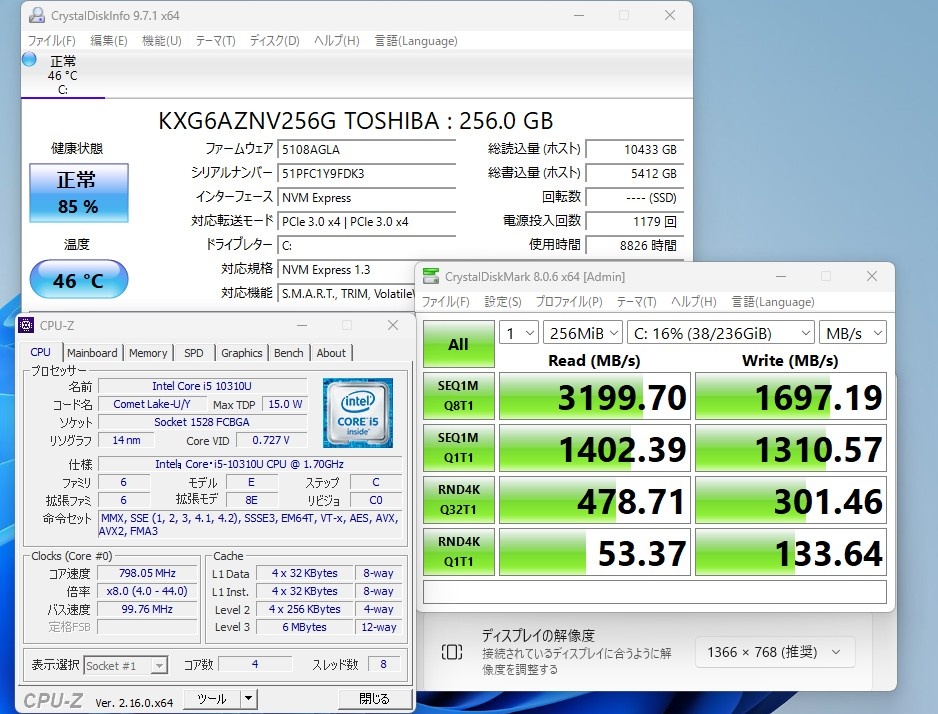
Task: Start the RND4K Q1T1 benchmark
Action: click(458, 552)
